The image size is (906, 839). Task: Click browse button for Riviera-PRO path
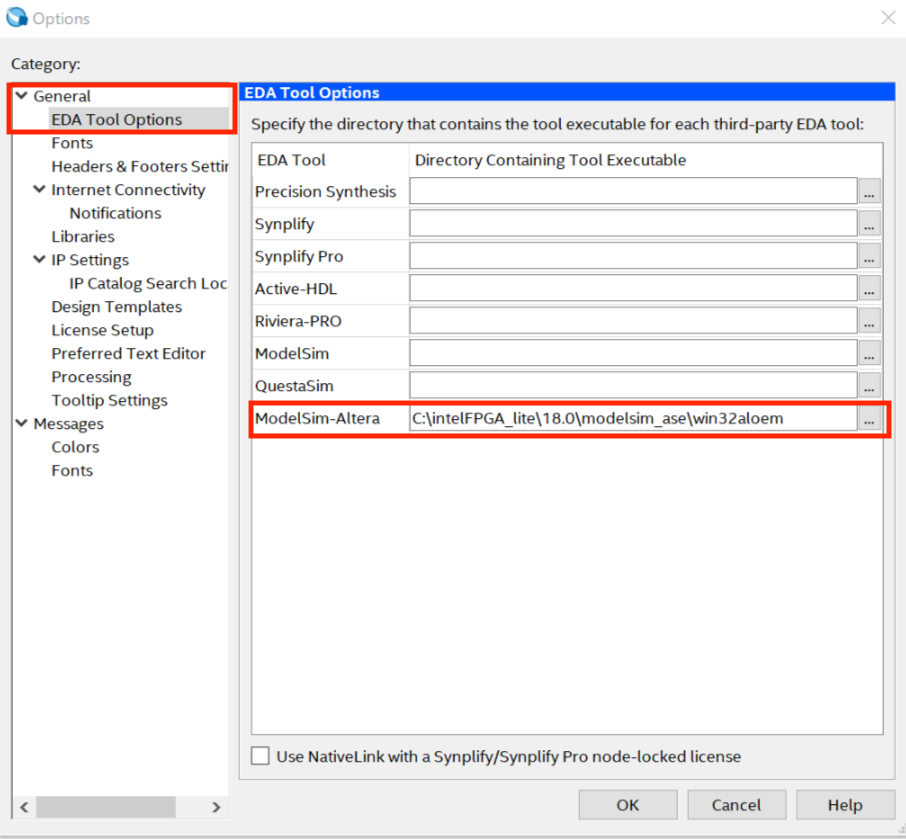[x=869, y=322]
